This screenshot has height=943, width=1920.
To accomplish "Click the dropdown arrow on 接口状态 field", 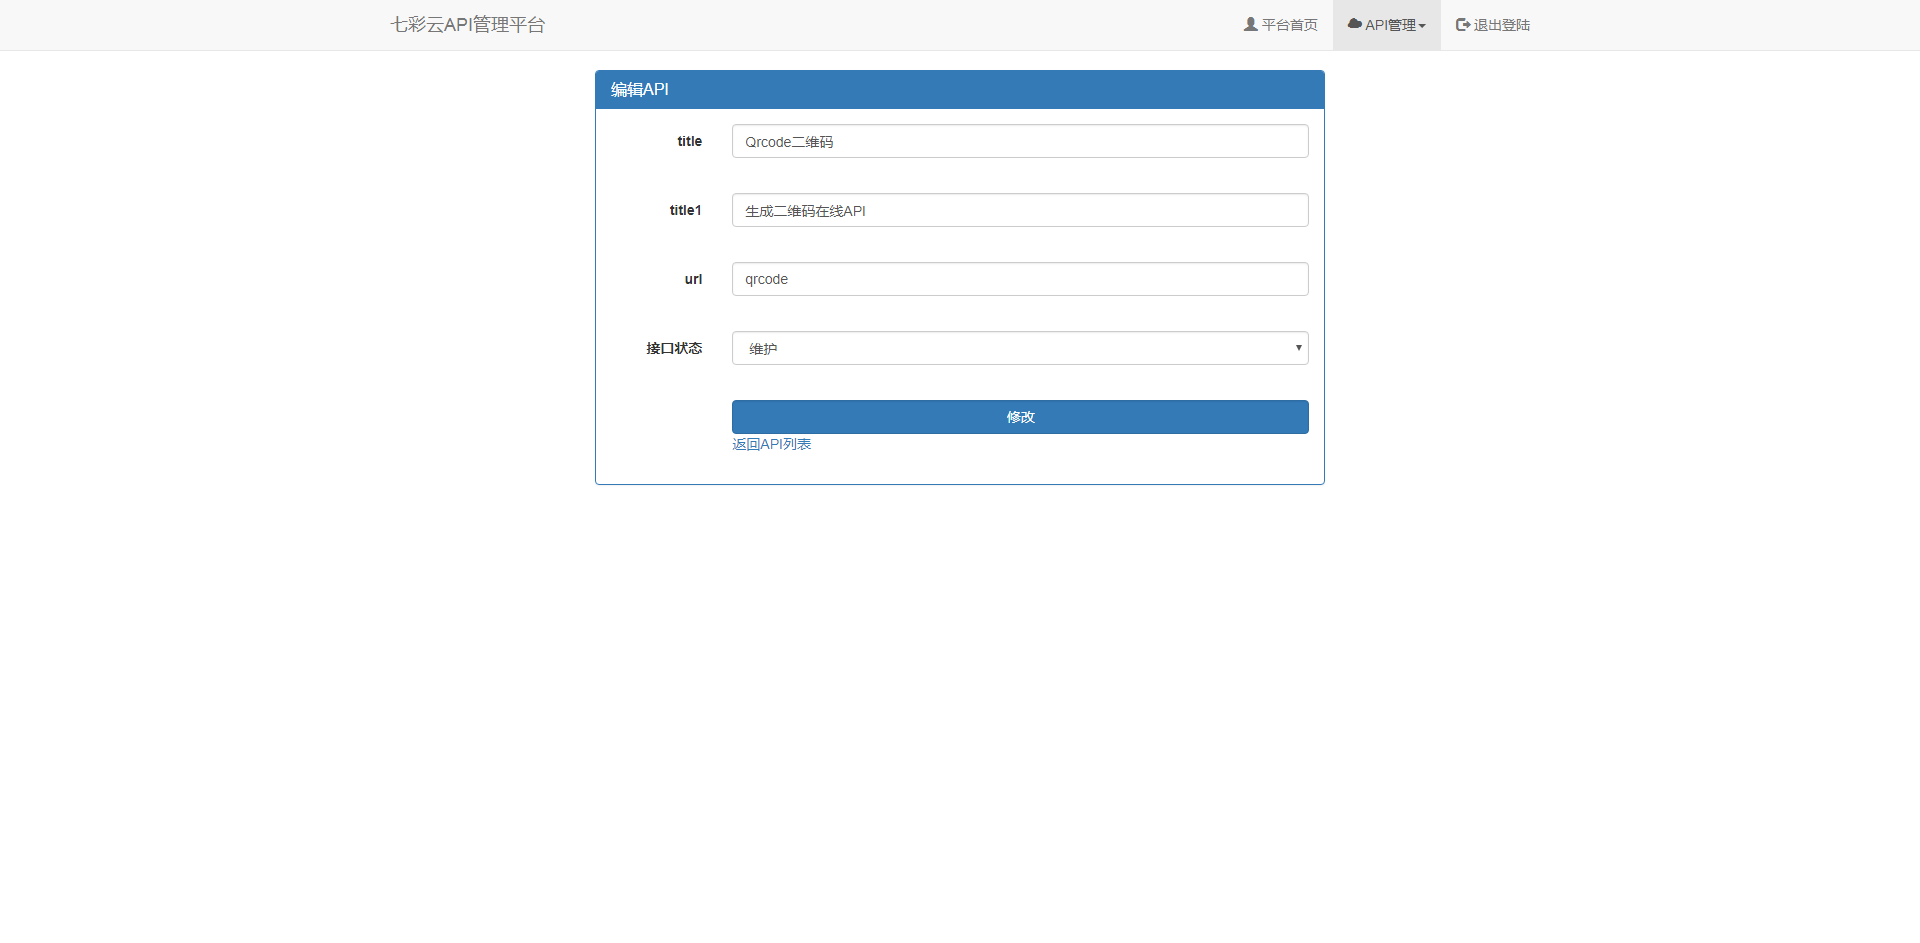I will tap(1299, 348).
